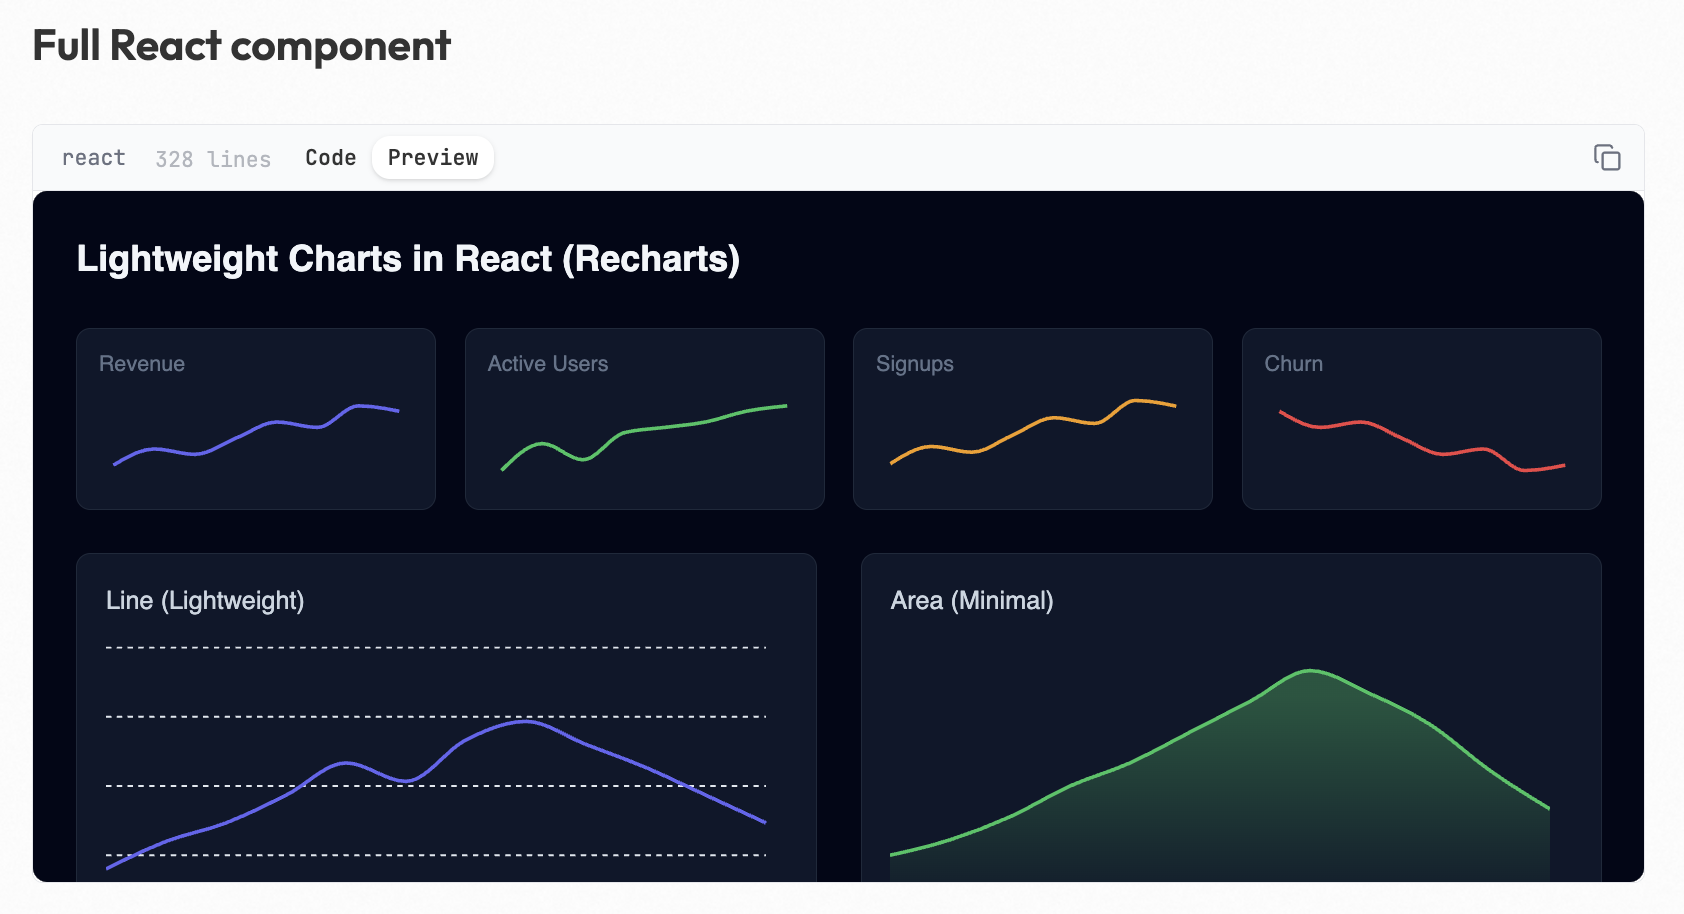This screenshot has width=1684, height=914.
Task: Click the react language label
Action: click(94, 158)
